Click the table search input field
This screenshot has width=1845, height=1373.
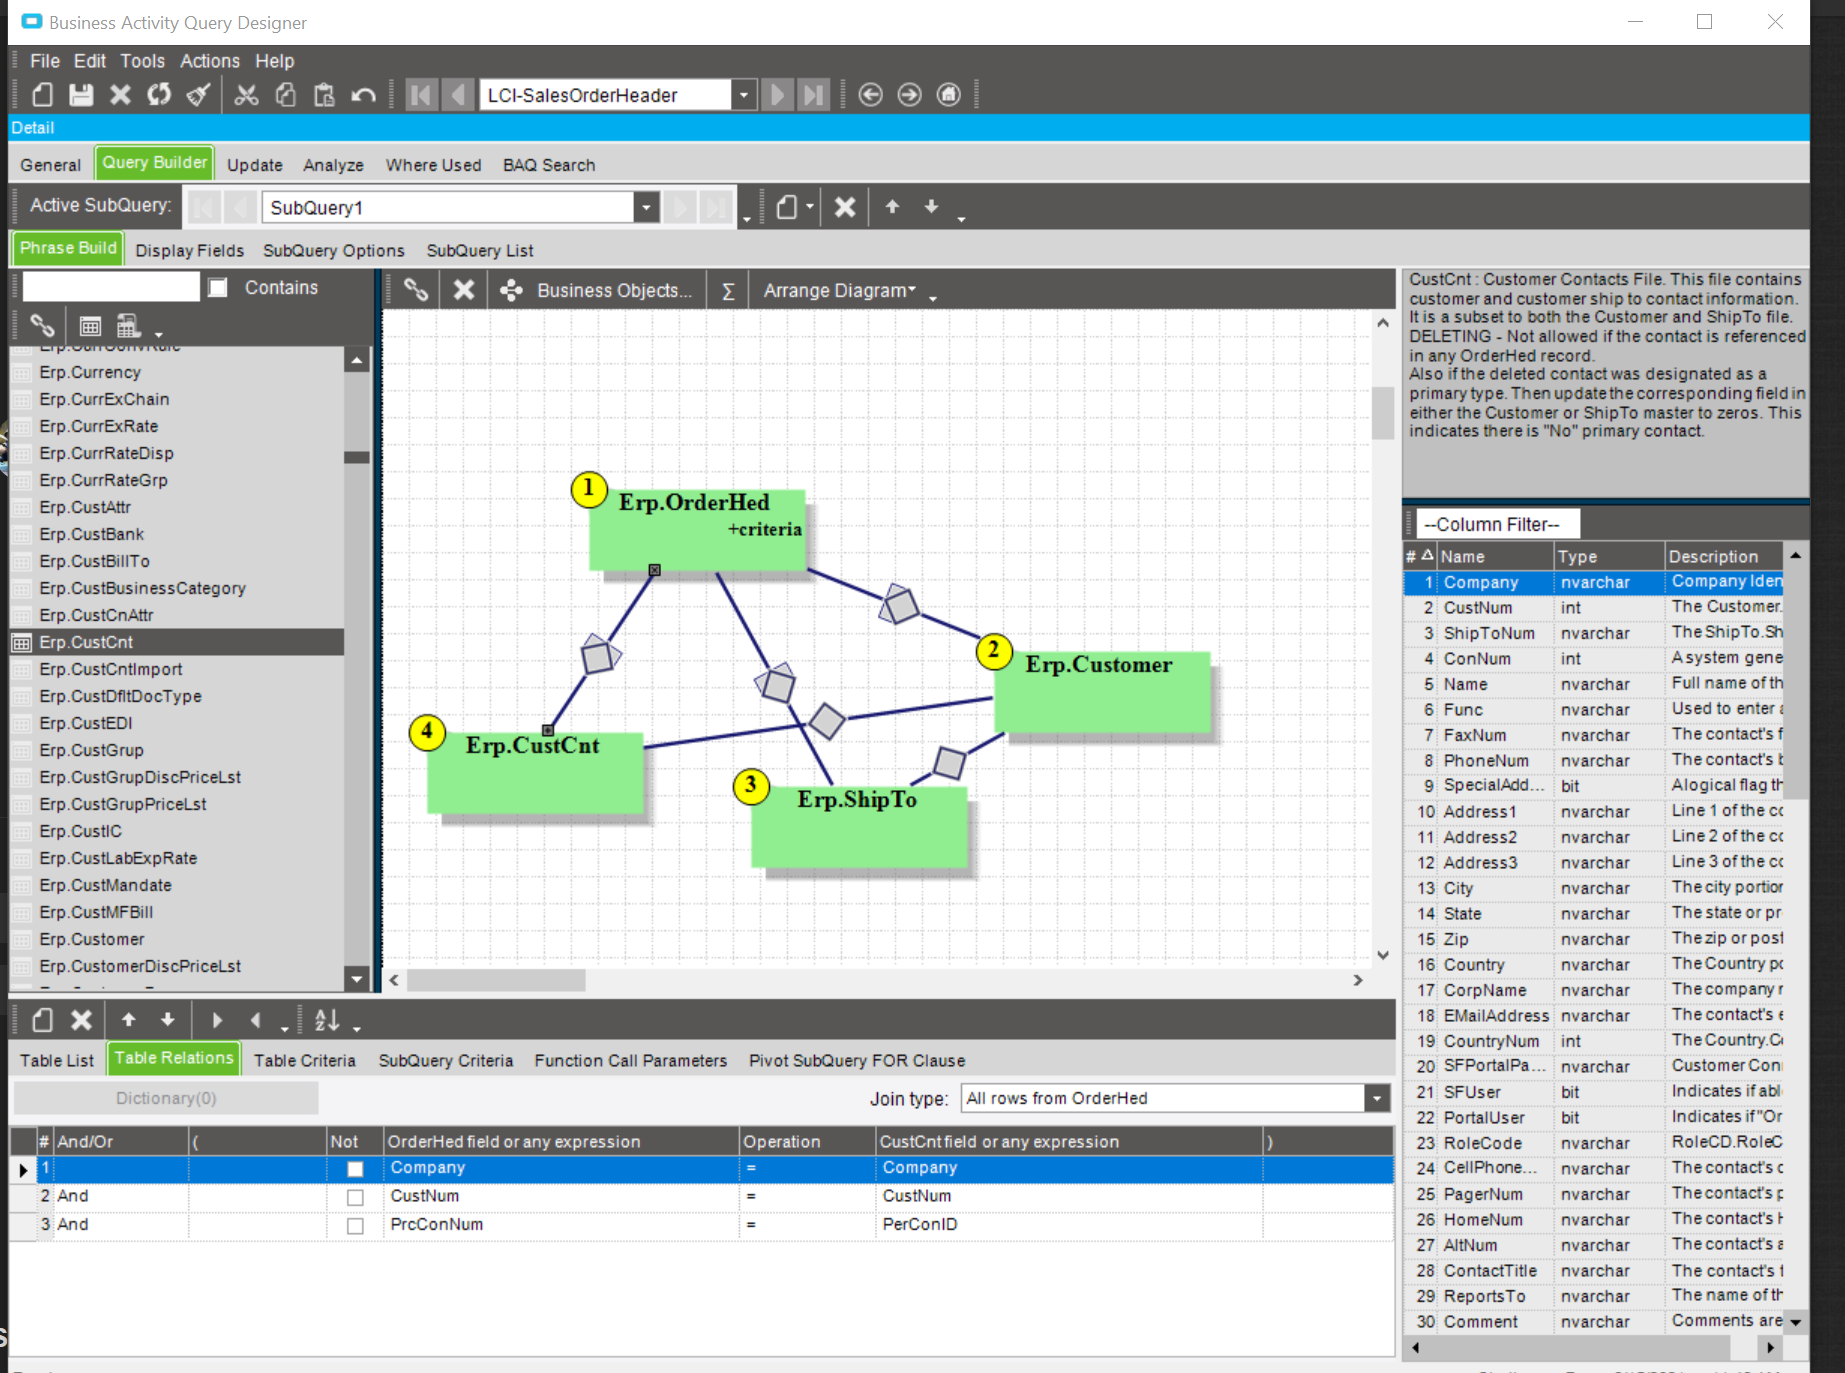tap(111, 288)
